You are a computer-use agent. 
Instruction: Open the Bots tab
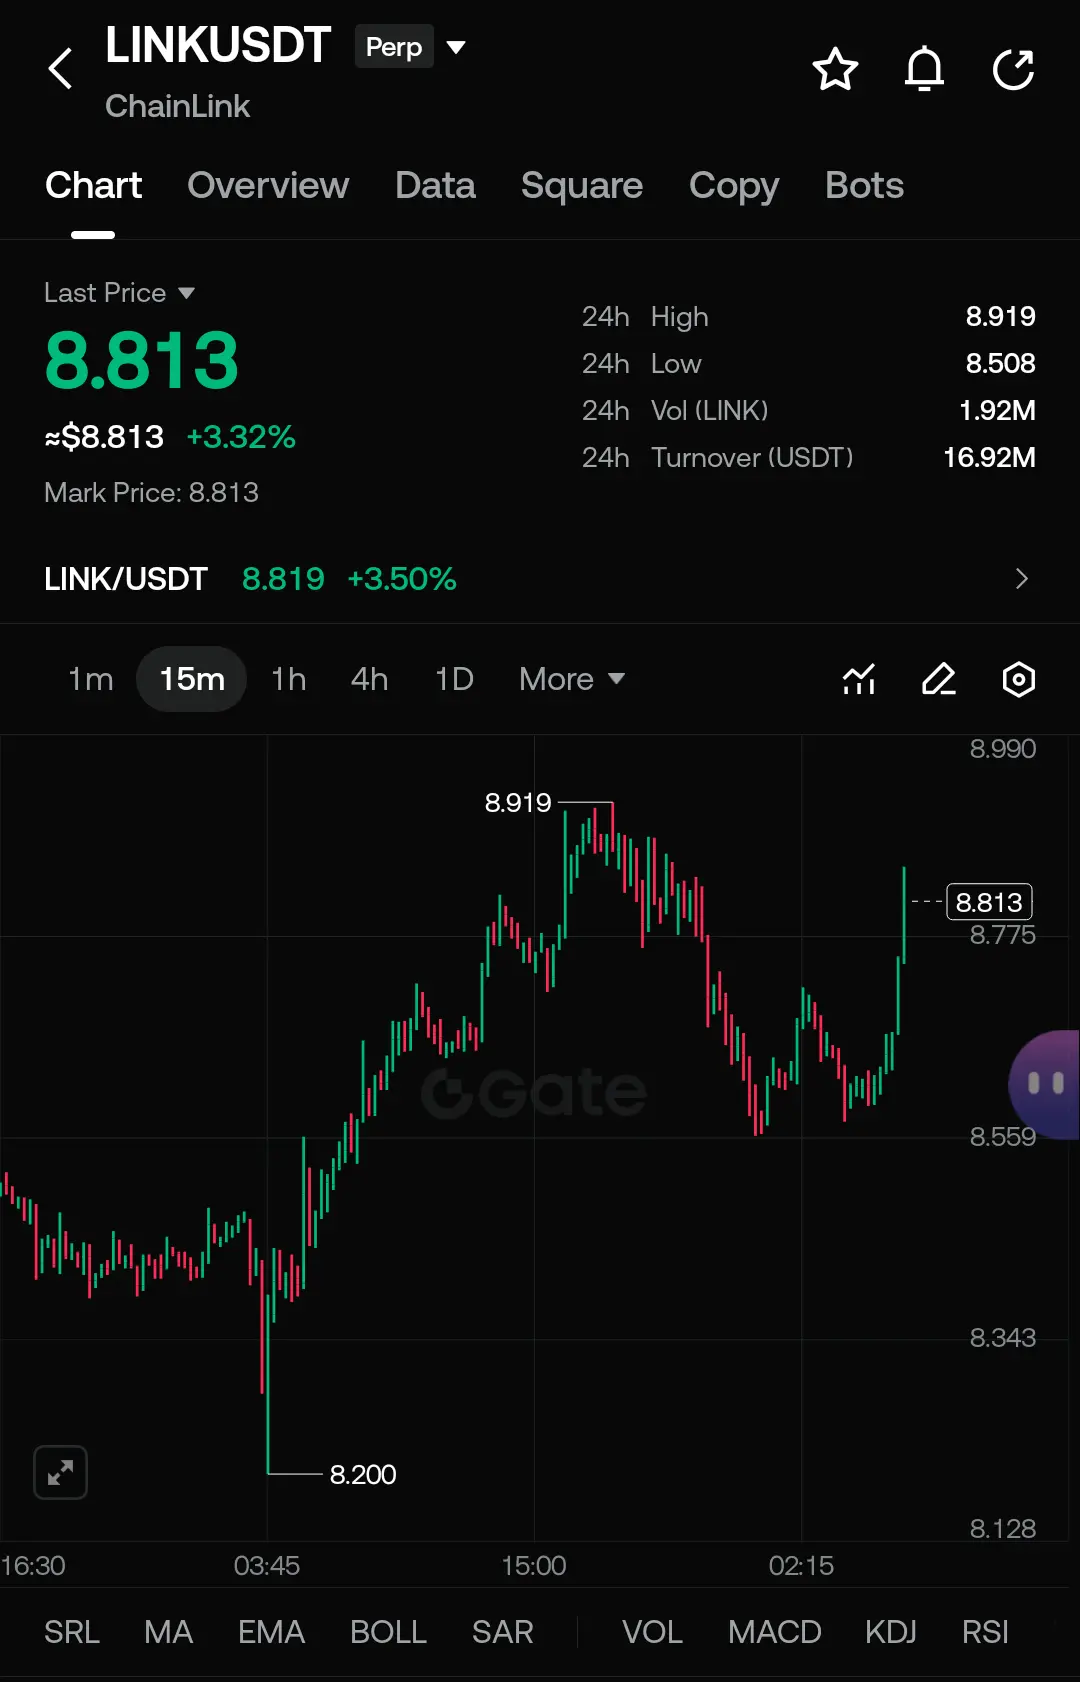pos(864,186)
